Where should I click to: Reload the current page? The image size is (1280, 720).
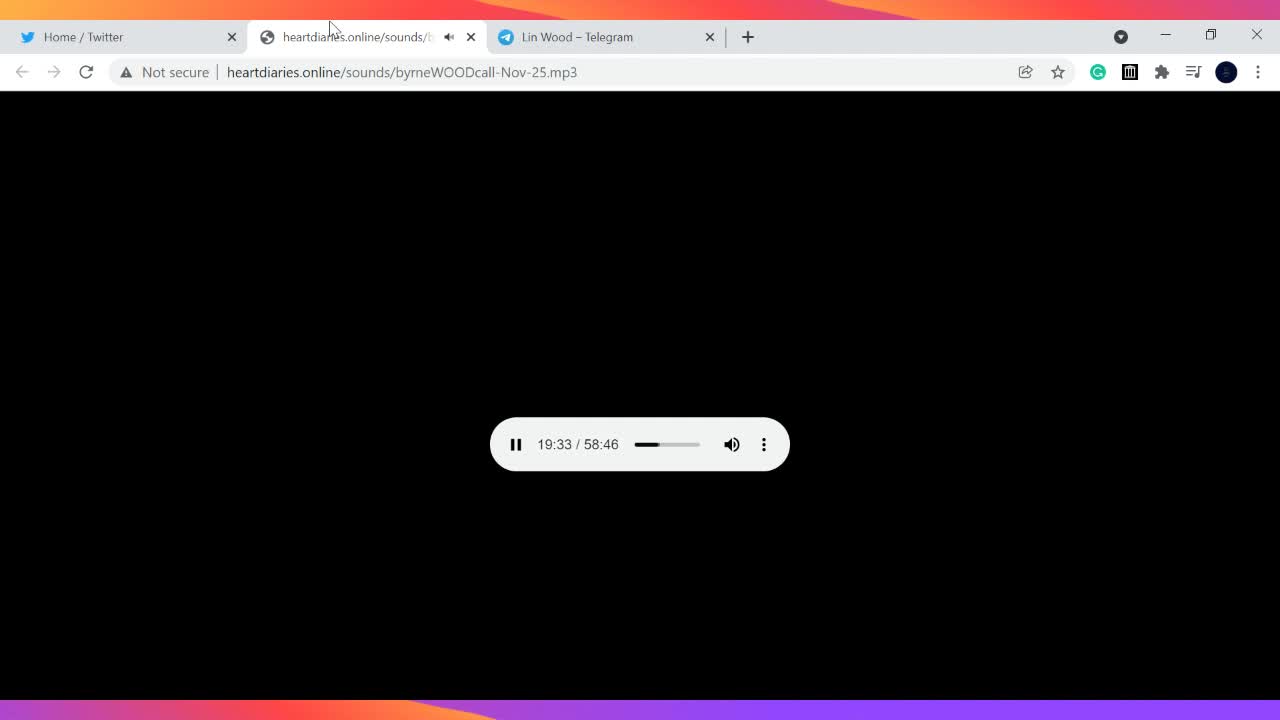86,72
